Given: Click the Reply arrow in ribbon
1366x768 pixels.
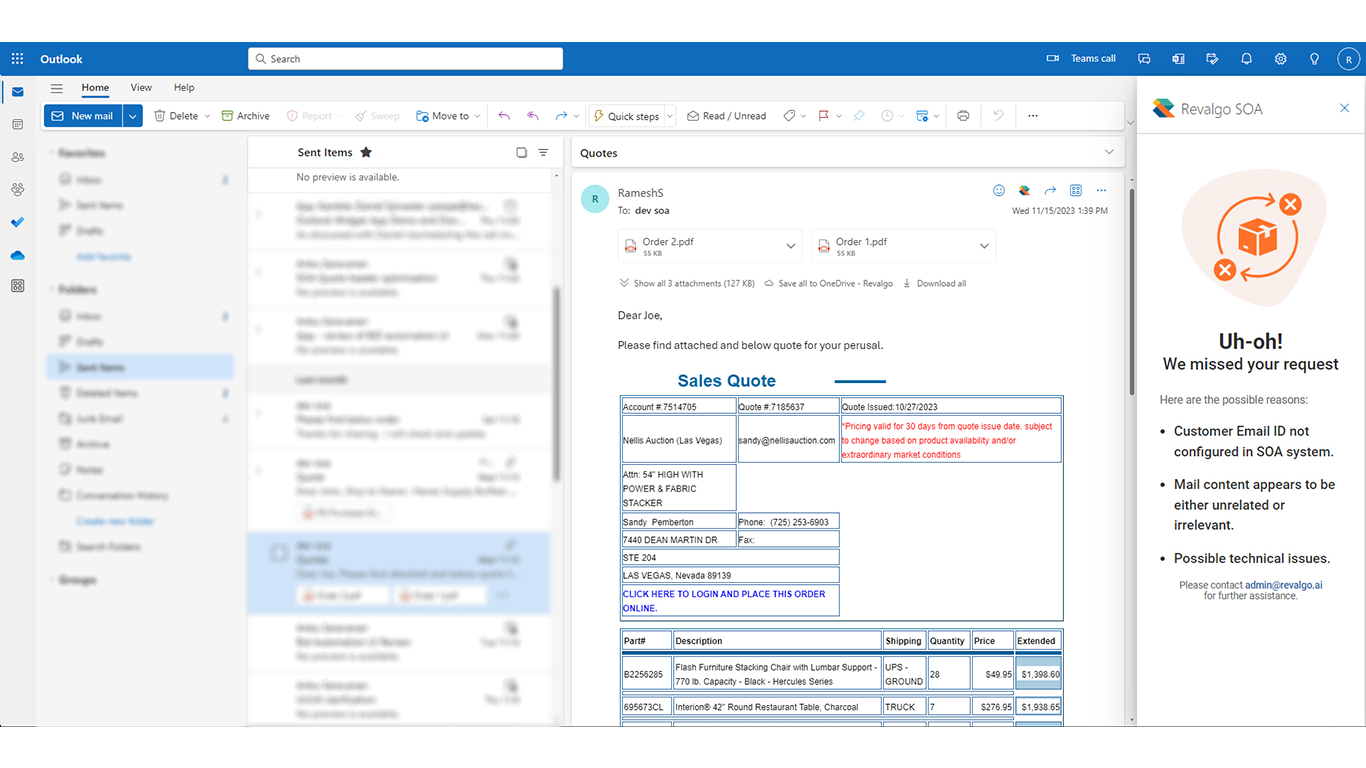Looking at the screenshot, I should pos(504,116).
